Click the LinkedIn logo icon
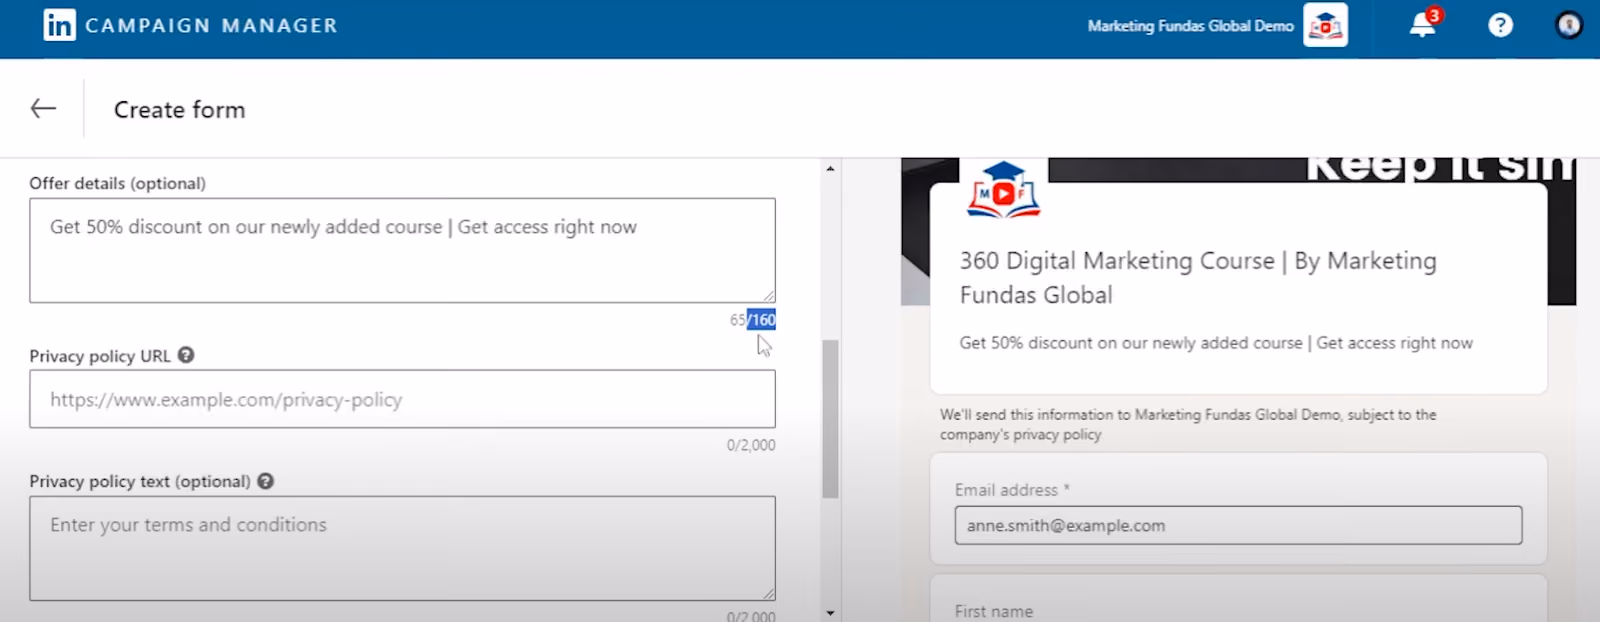This screenshot has width=1600, height=622. click(x=59, y=25)
